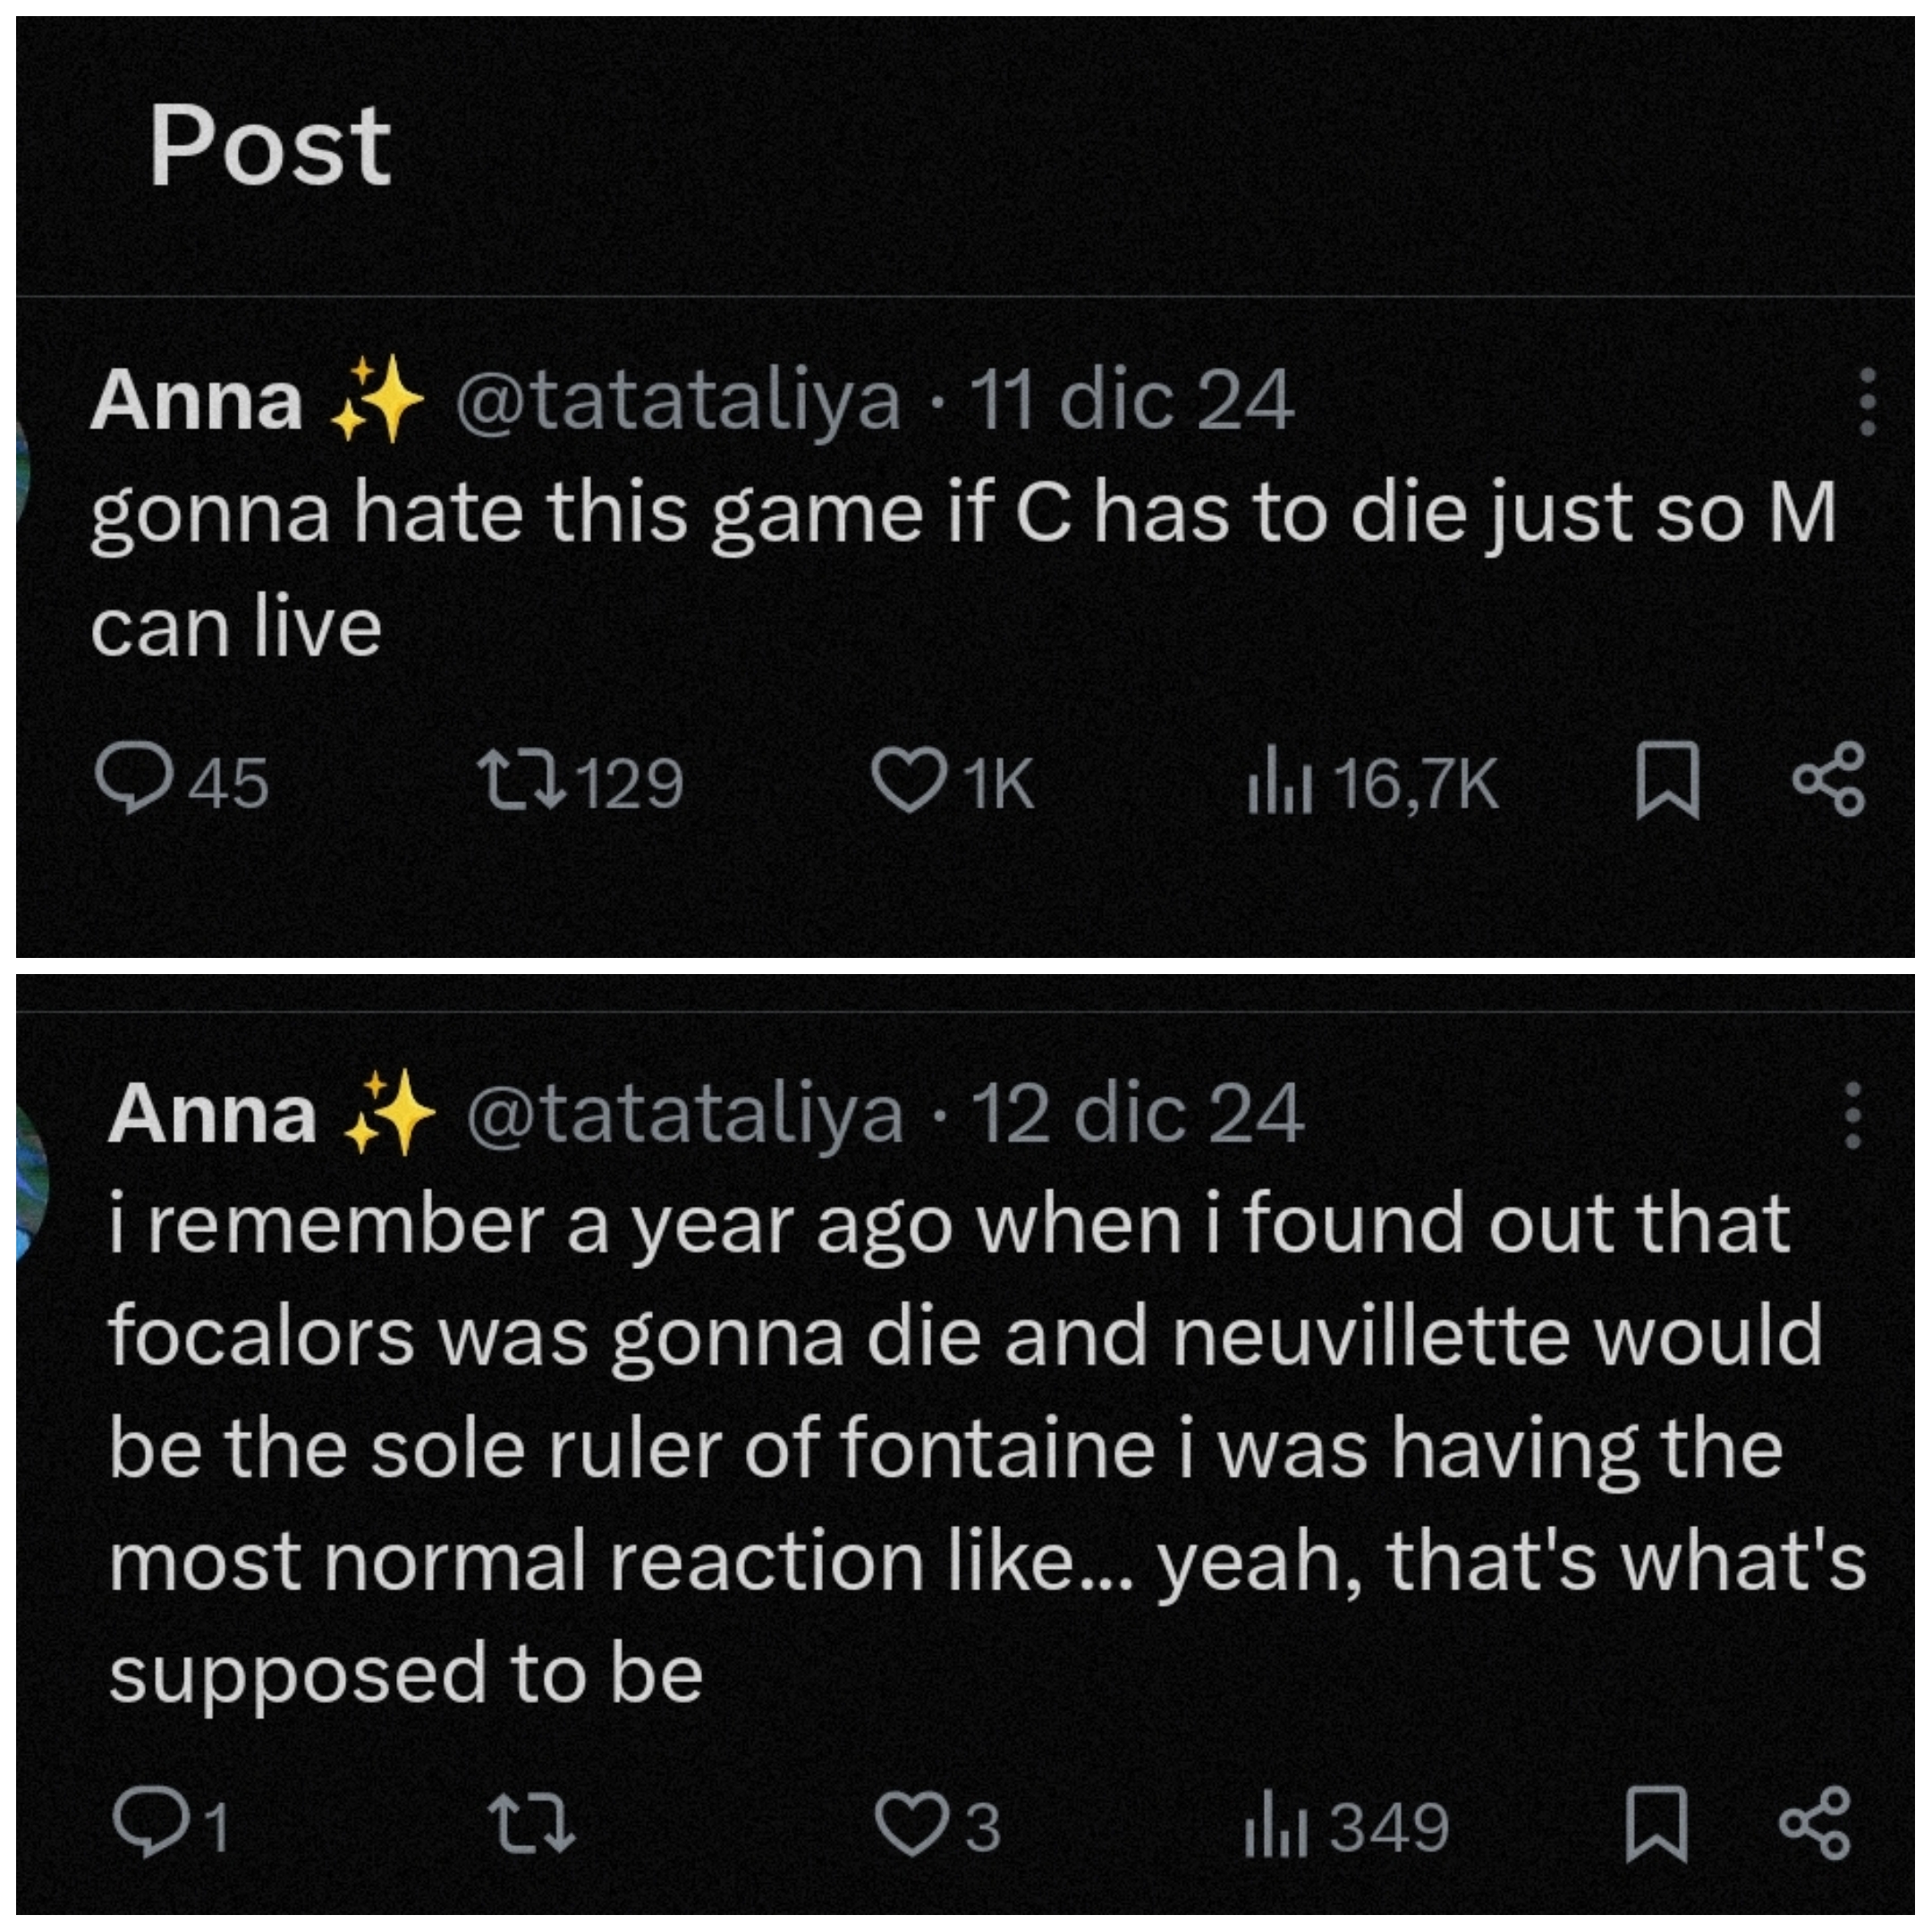Open more options on 12 dic post

pyautogui.click(x=1852, y=1114)
